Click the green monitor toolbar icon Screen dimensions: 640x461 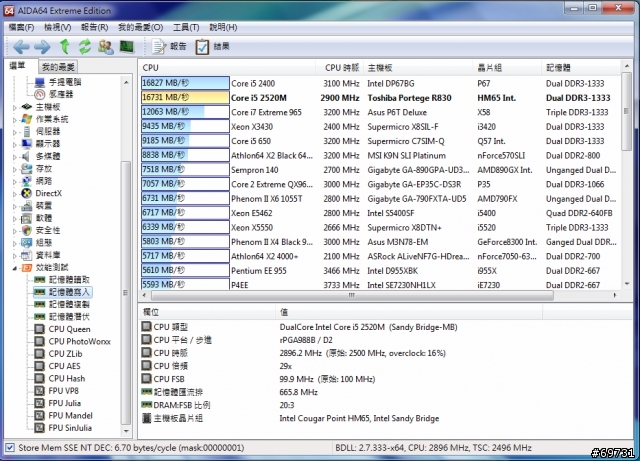(x=127, y=46)
